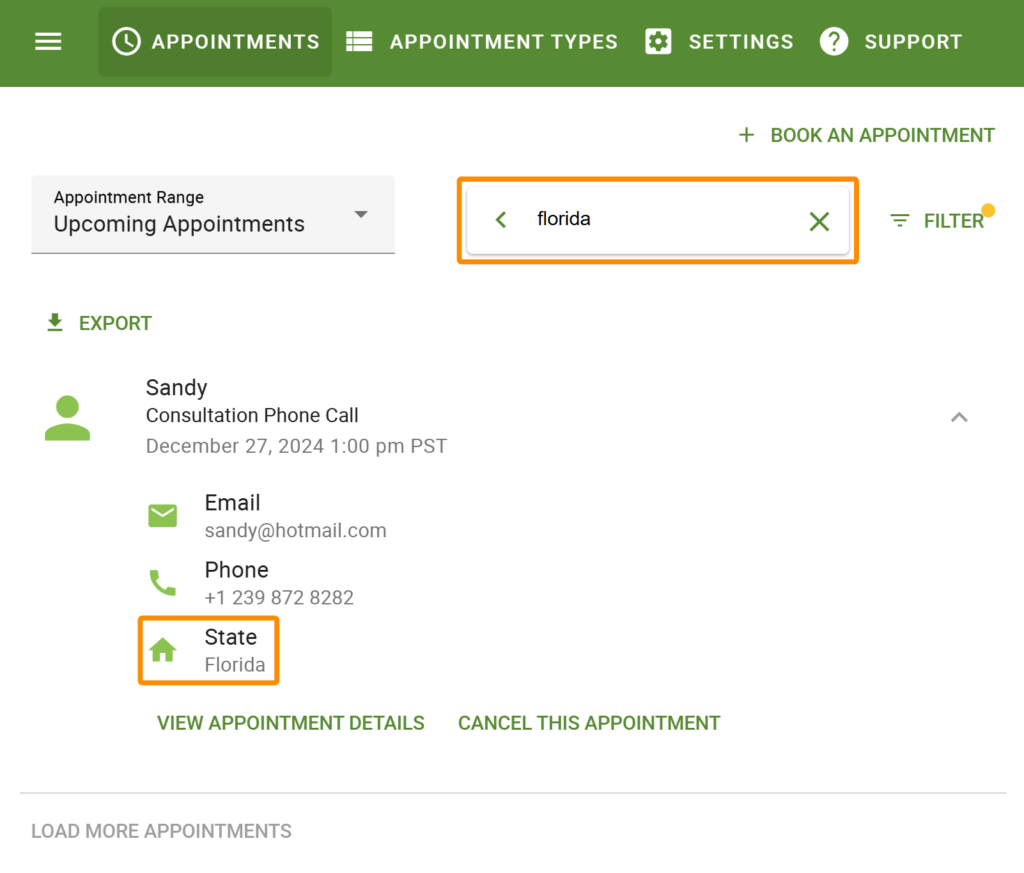
Task: Switch to Appointment Types tab
Action: [482, 42]
